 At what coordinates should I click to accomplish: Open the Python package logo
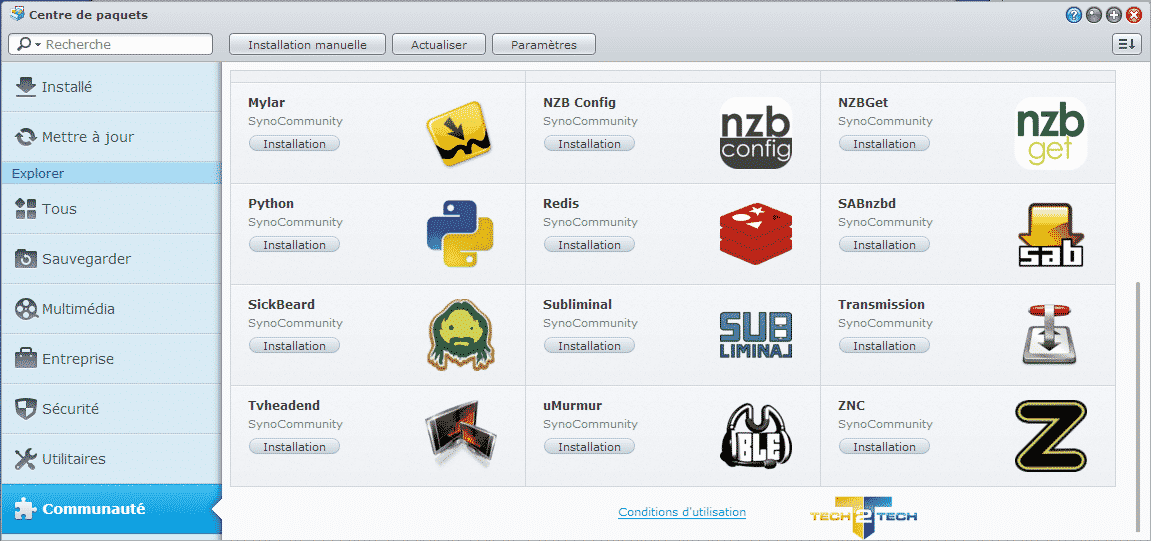point(460,234)
